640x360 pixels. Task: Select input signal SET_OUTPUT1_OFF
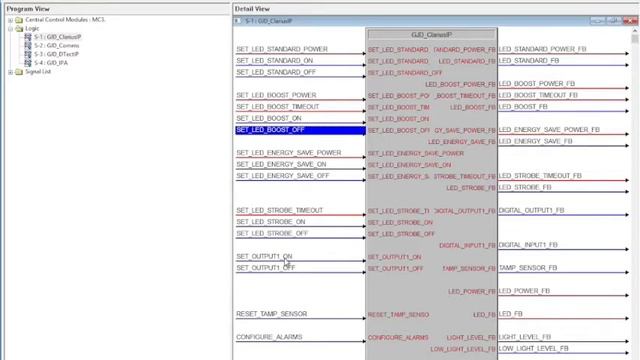tap(265, 268)
